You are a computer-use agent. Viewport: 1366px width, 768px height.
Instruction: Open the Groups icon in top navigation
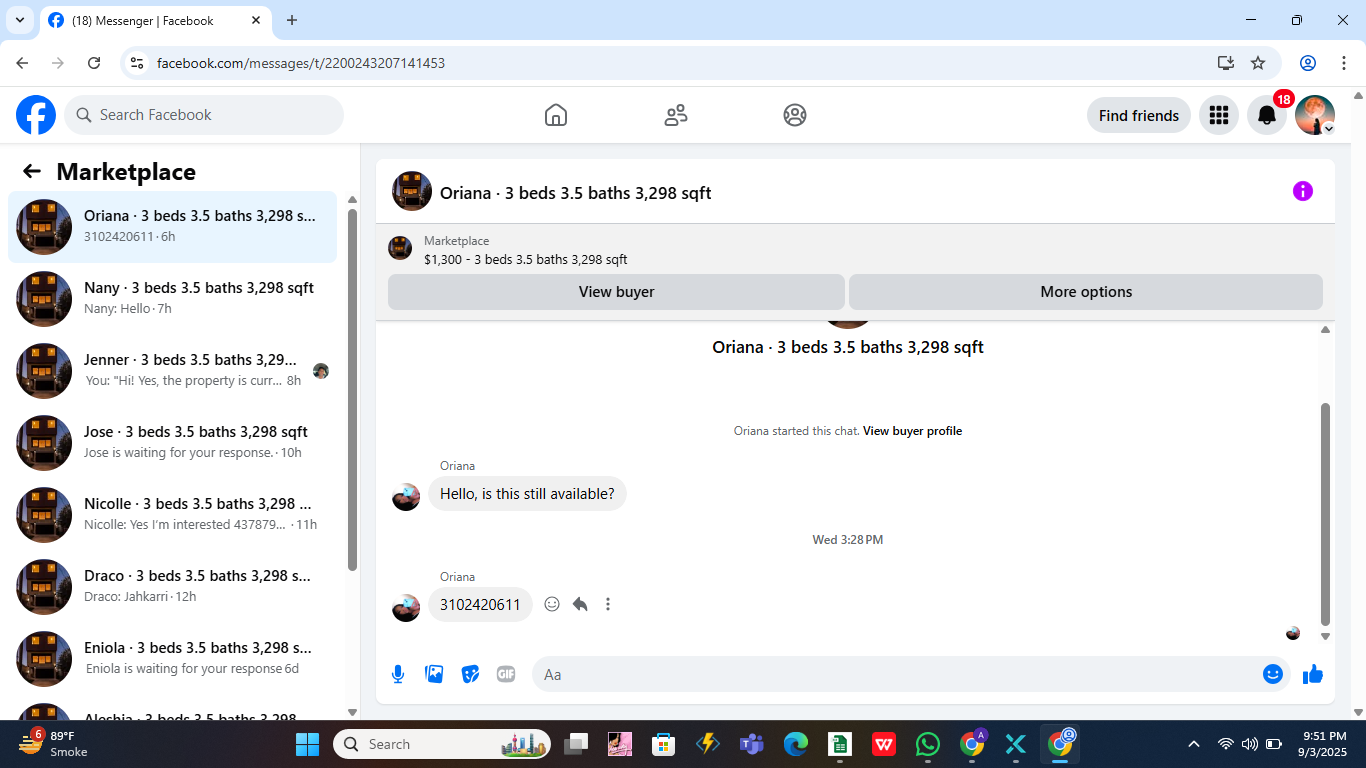click(795, 115)
